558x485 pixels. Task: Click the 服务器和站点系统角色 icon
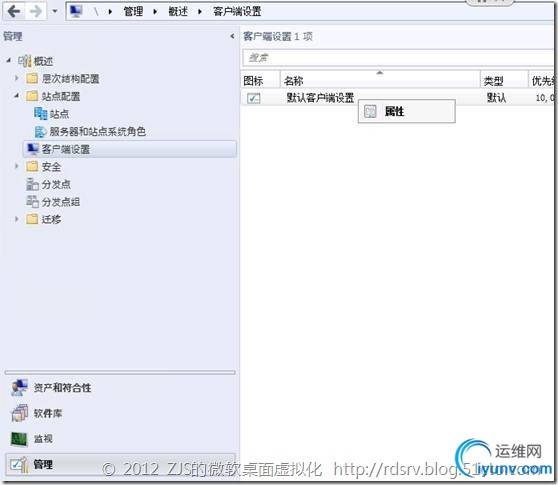pos(41,131)
